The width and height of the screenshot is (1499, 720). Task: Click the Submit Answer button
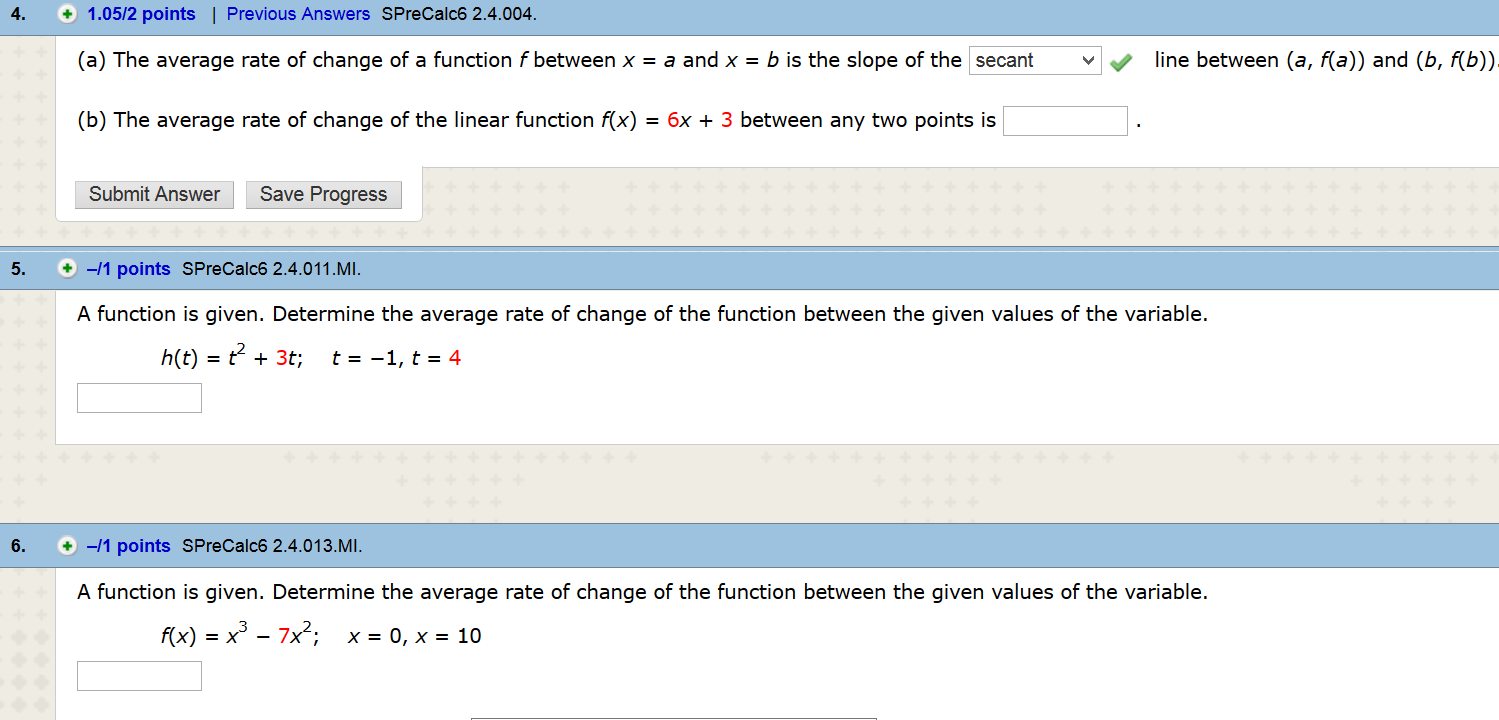coord(154,194)
